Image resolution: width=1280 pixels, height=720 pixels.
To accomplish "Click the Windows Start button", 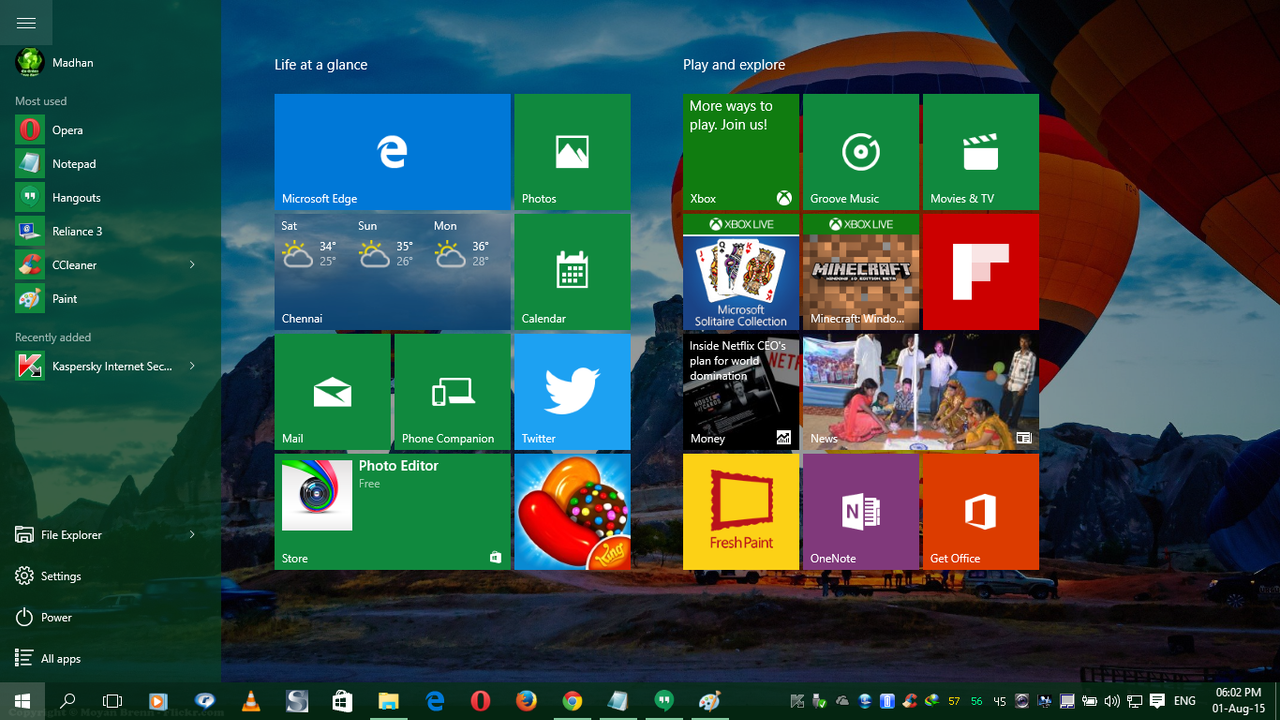I will pos(22,701).
